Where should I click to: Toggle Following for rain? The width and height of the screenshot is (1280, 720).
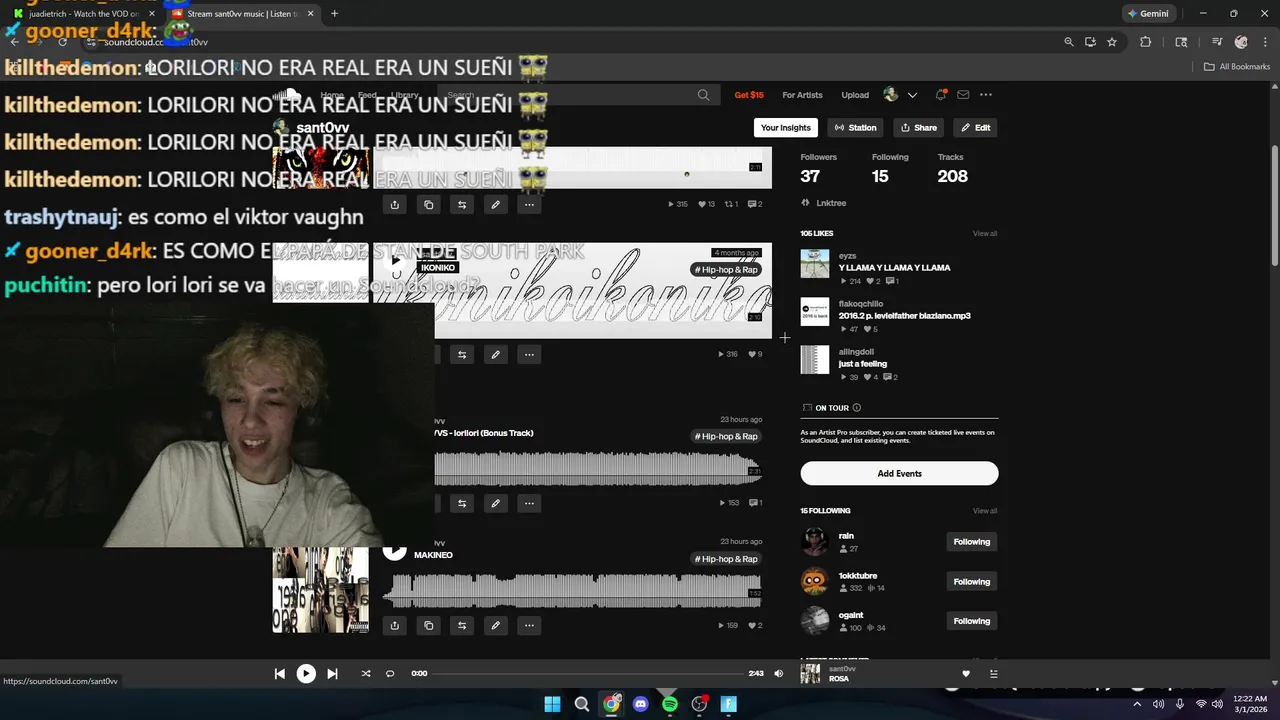pyautogui.click(x=971, y=542)
